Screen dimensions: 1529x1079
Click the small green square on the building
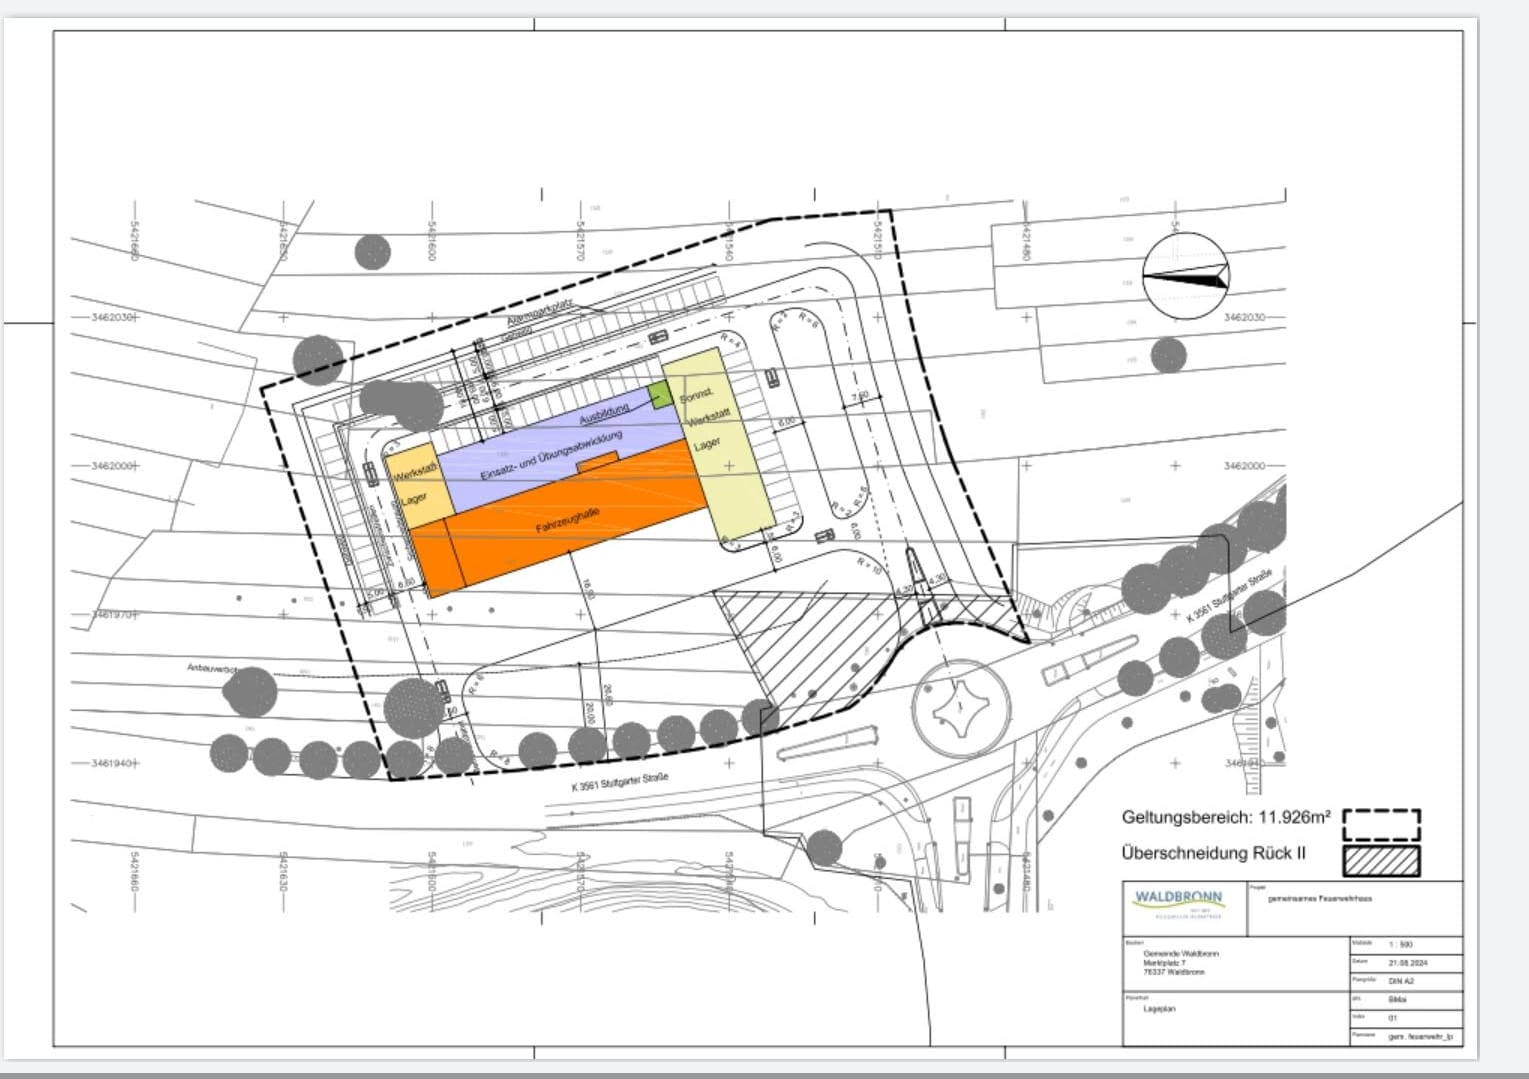658,394
